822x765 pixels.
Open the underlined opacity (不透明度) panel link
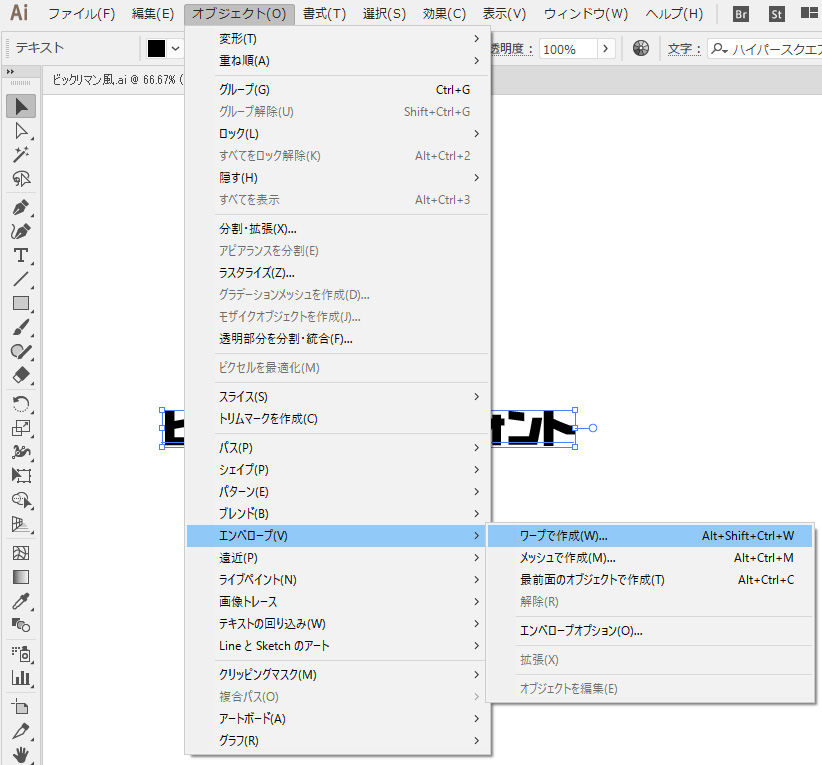pos(512,49)
